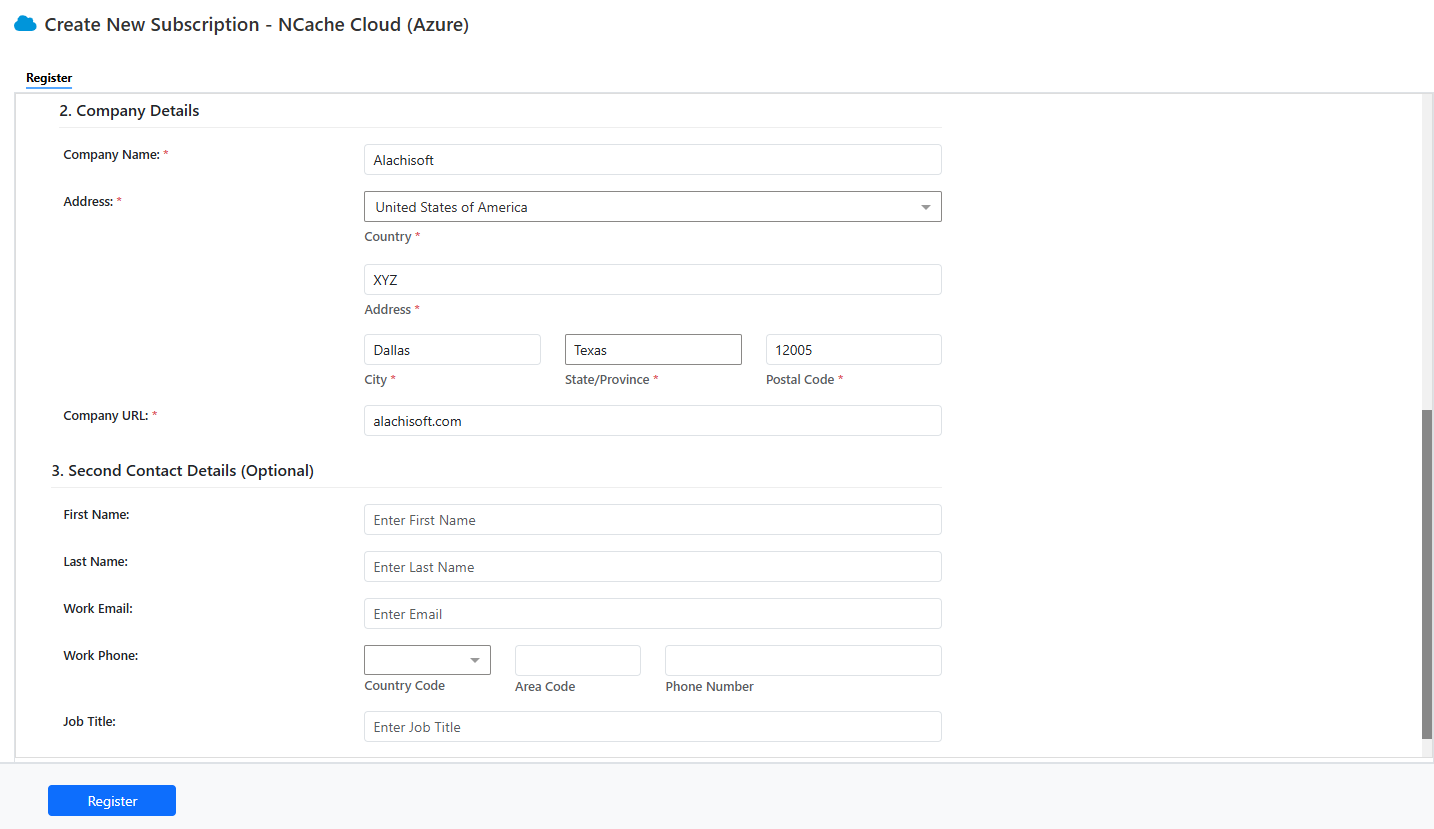Click the City field containing Dallas
1434x829 pixels.
point(453,350)
